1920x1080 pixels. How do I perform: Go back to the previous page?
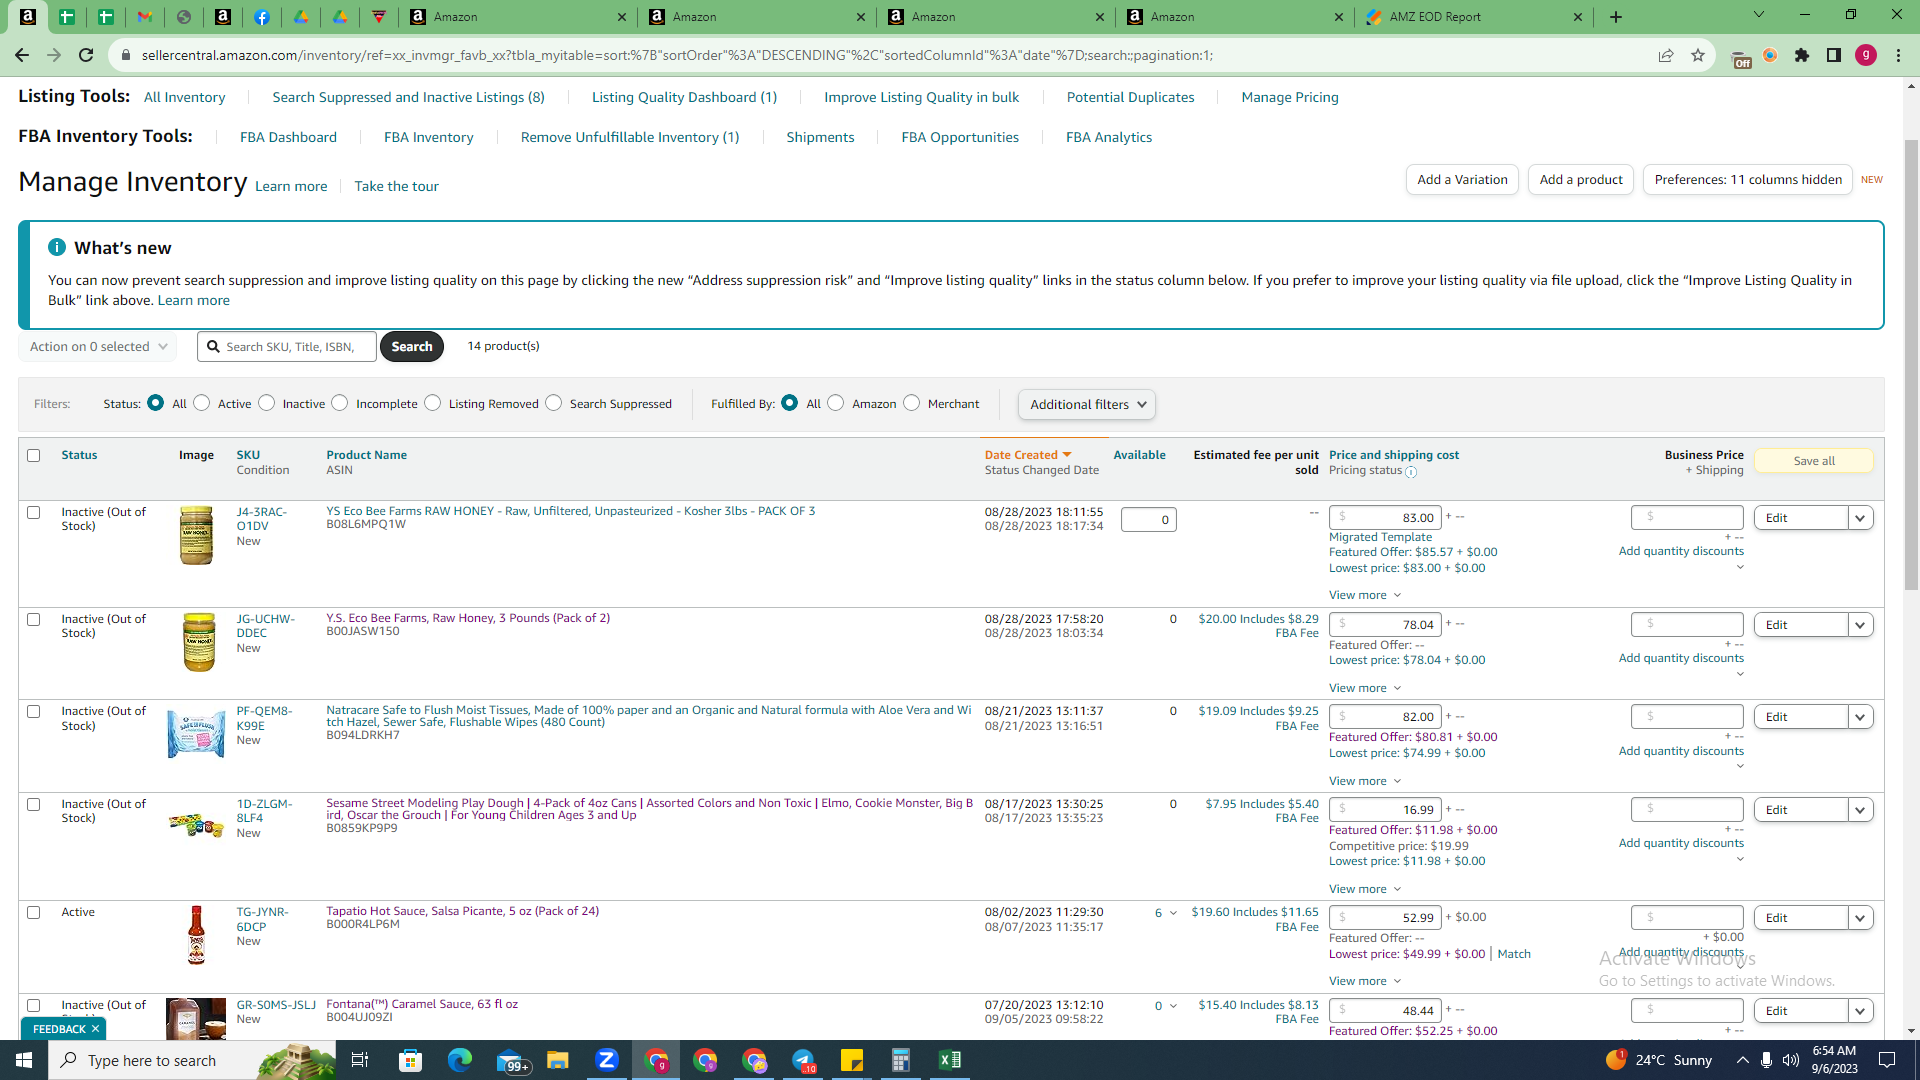click(x=22, y=55)
